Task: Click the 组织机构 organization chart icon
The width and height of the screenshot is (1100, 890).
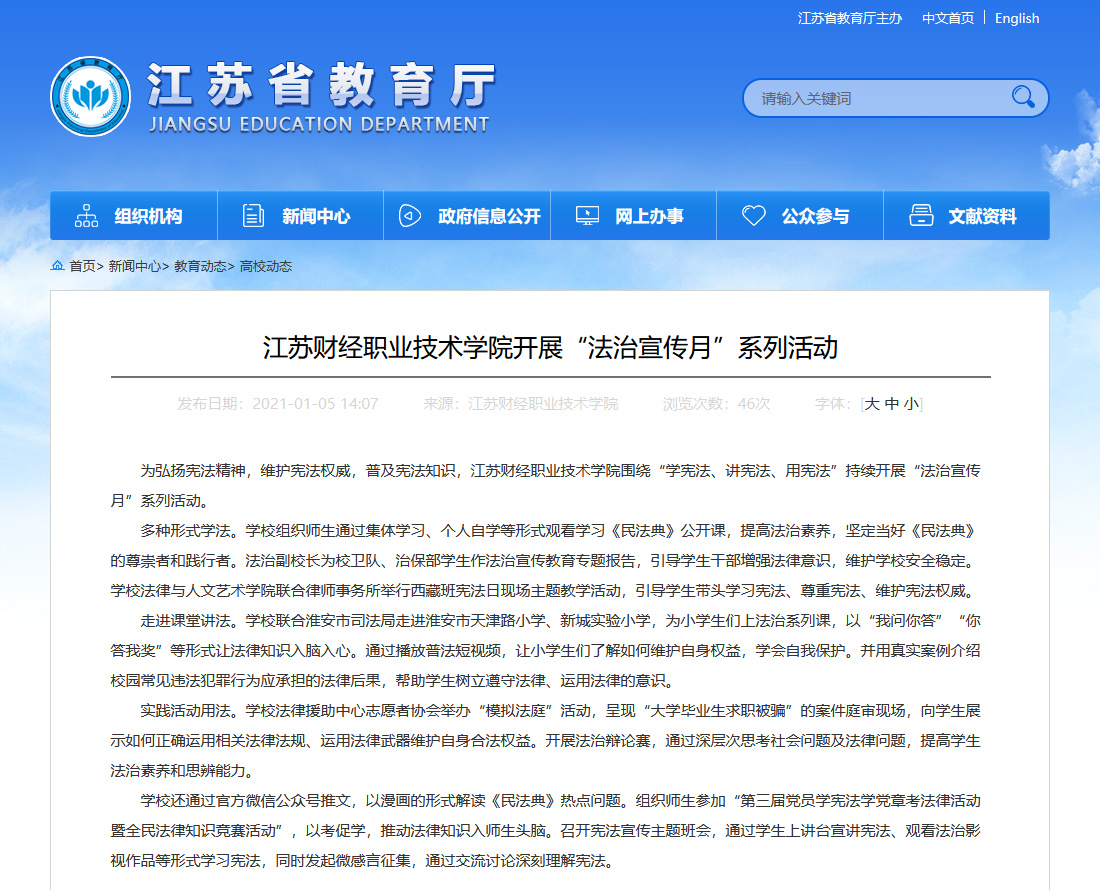Action: tap(87, 216)
